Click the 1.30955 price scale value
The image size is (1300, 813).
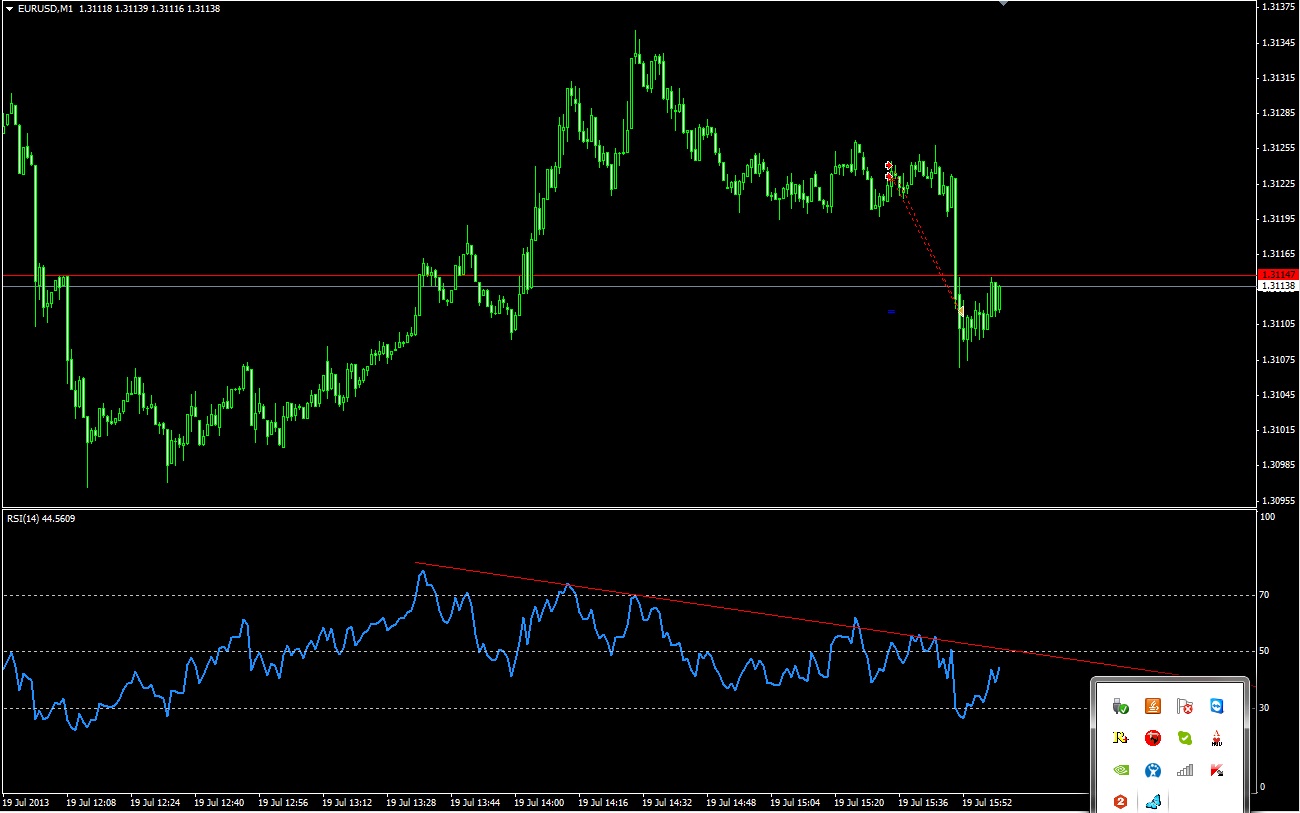pos(1279,500)
